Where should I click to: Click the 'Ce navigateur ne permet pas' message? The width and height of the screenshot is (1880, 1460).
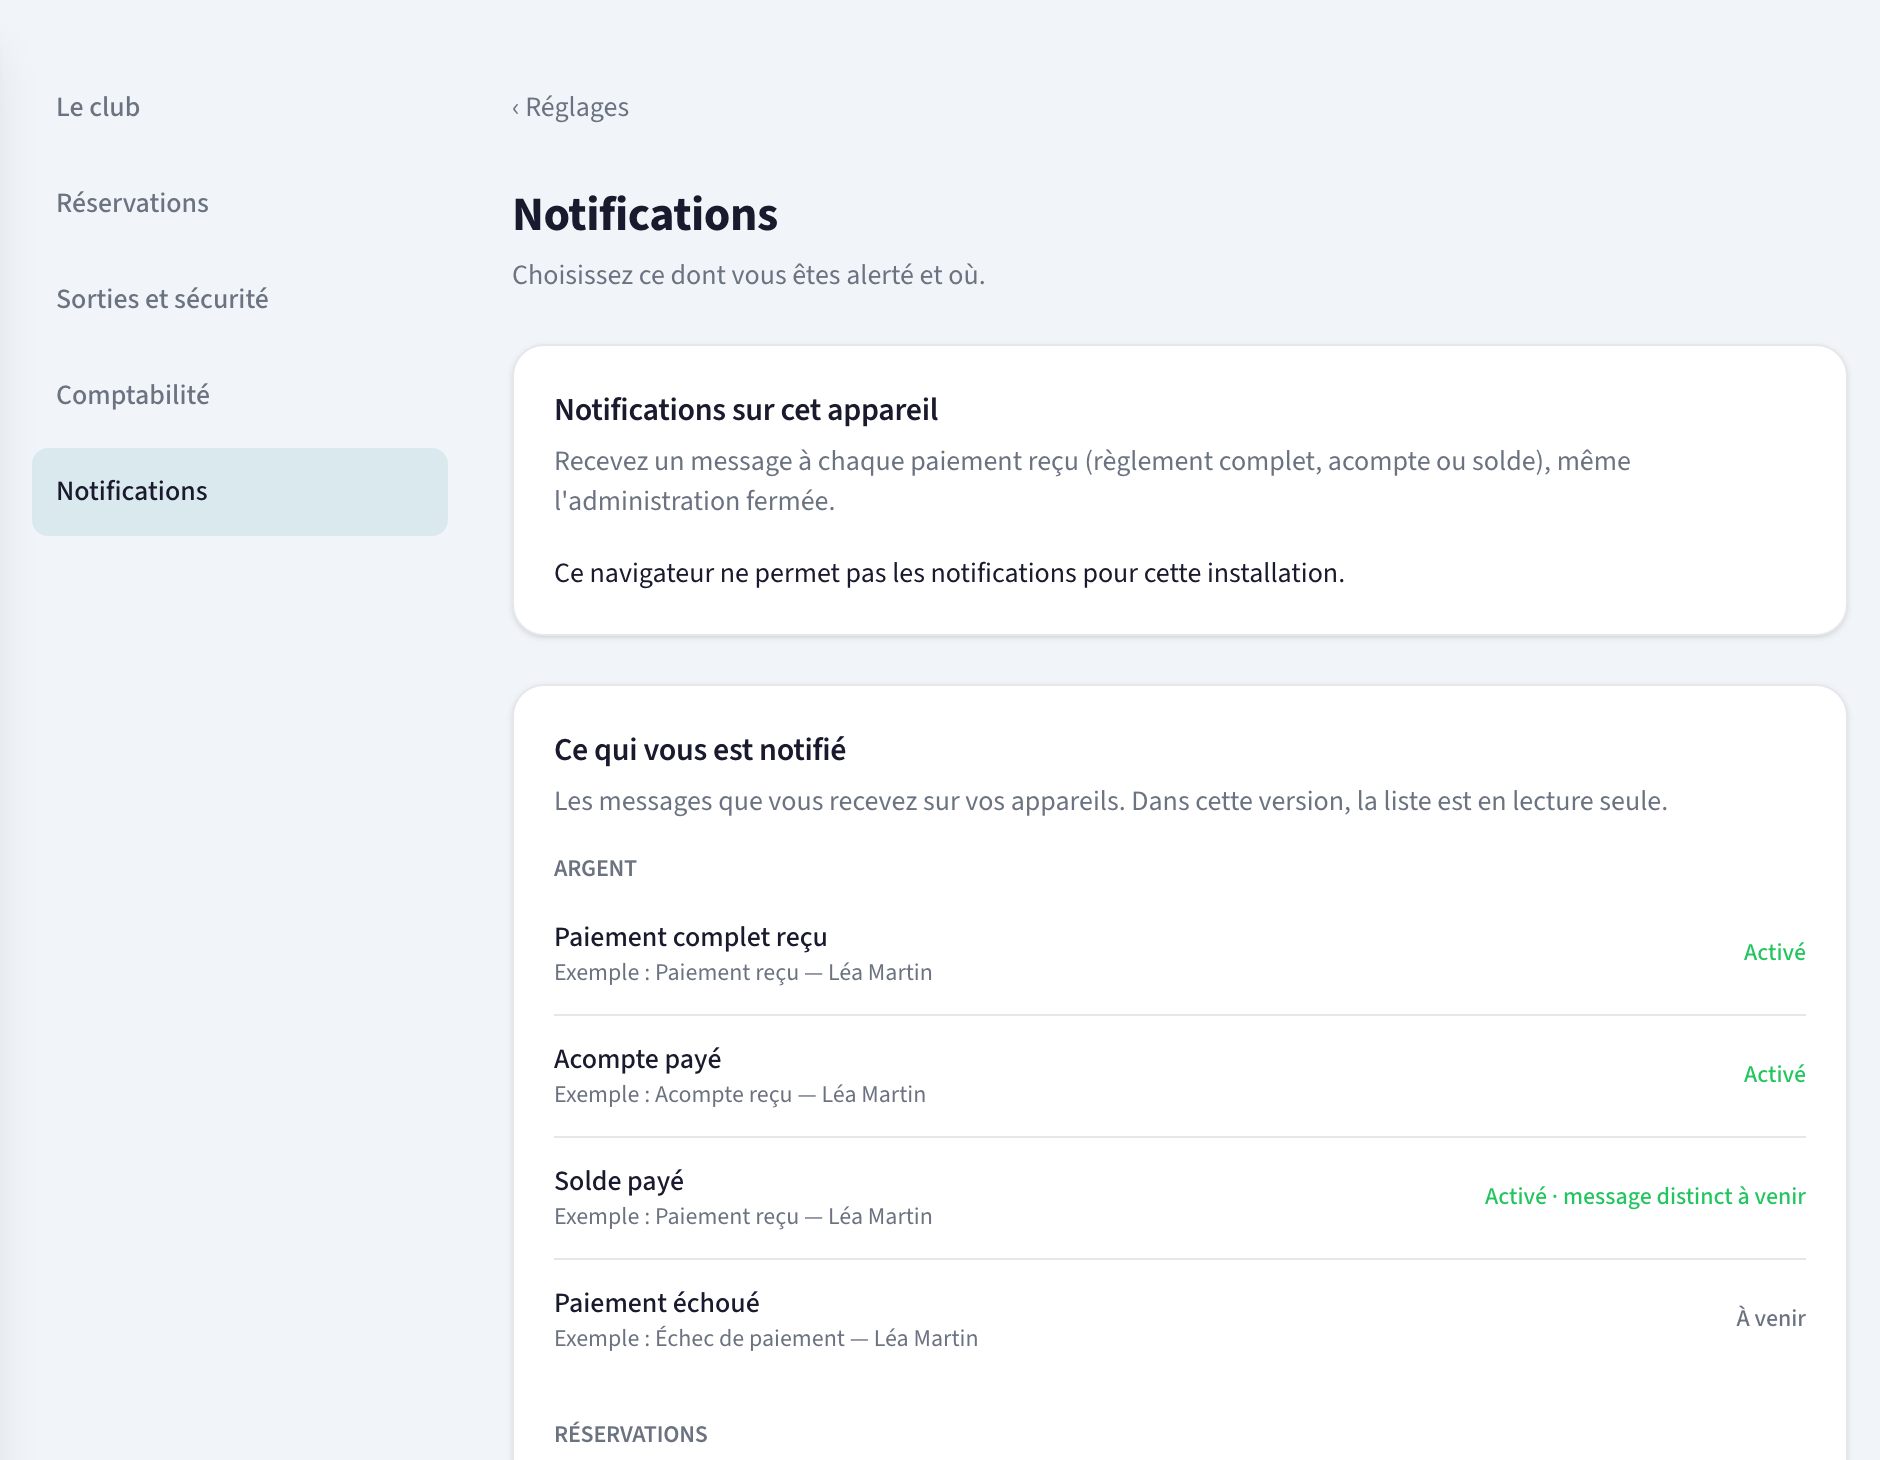point(949,573)
